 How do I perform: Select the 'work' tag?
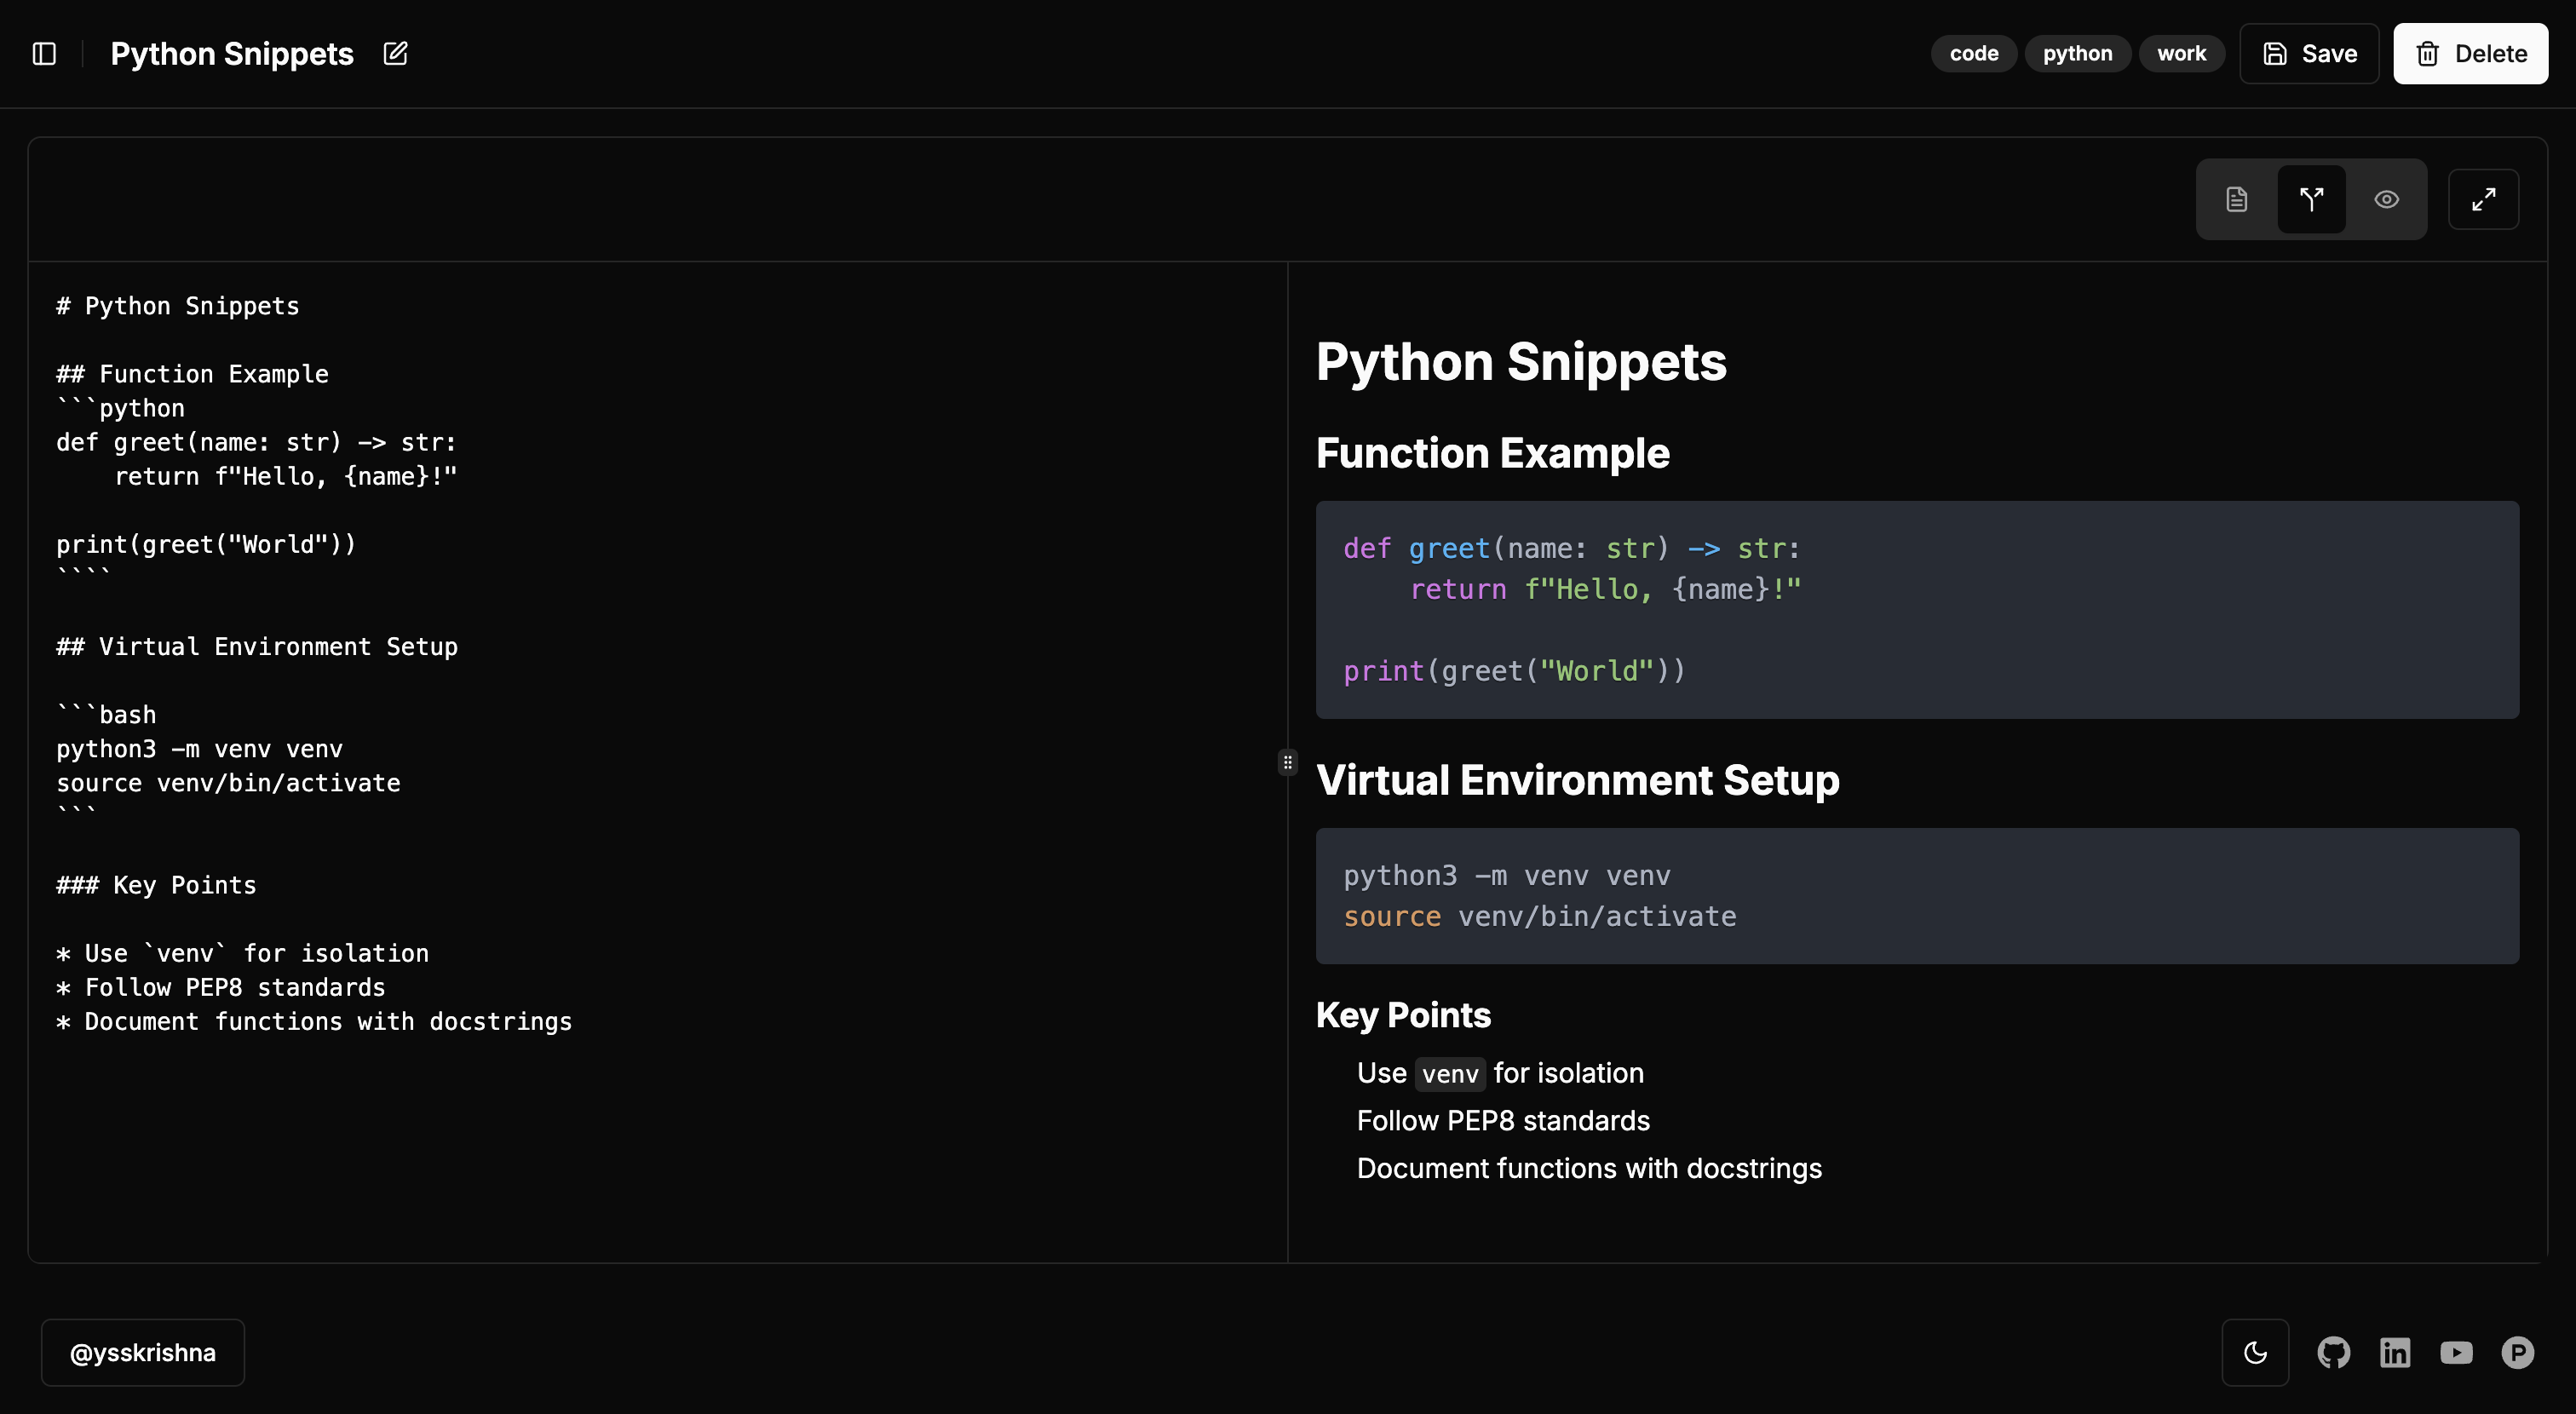2181,54
